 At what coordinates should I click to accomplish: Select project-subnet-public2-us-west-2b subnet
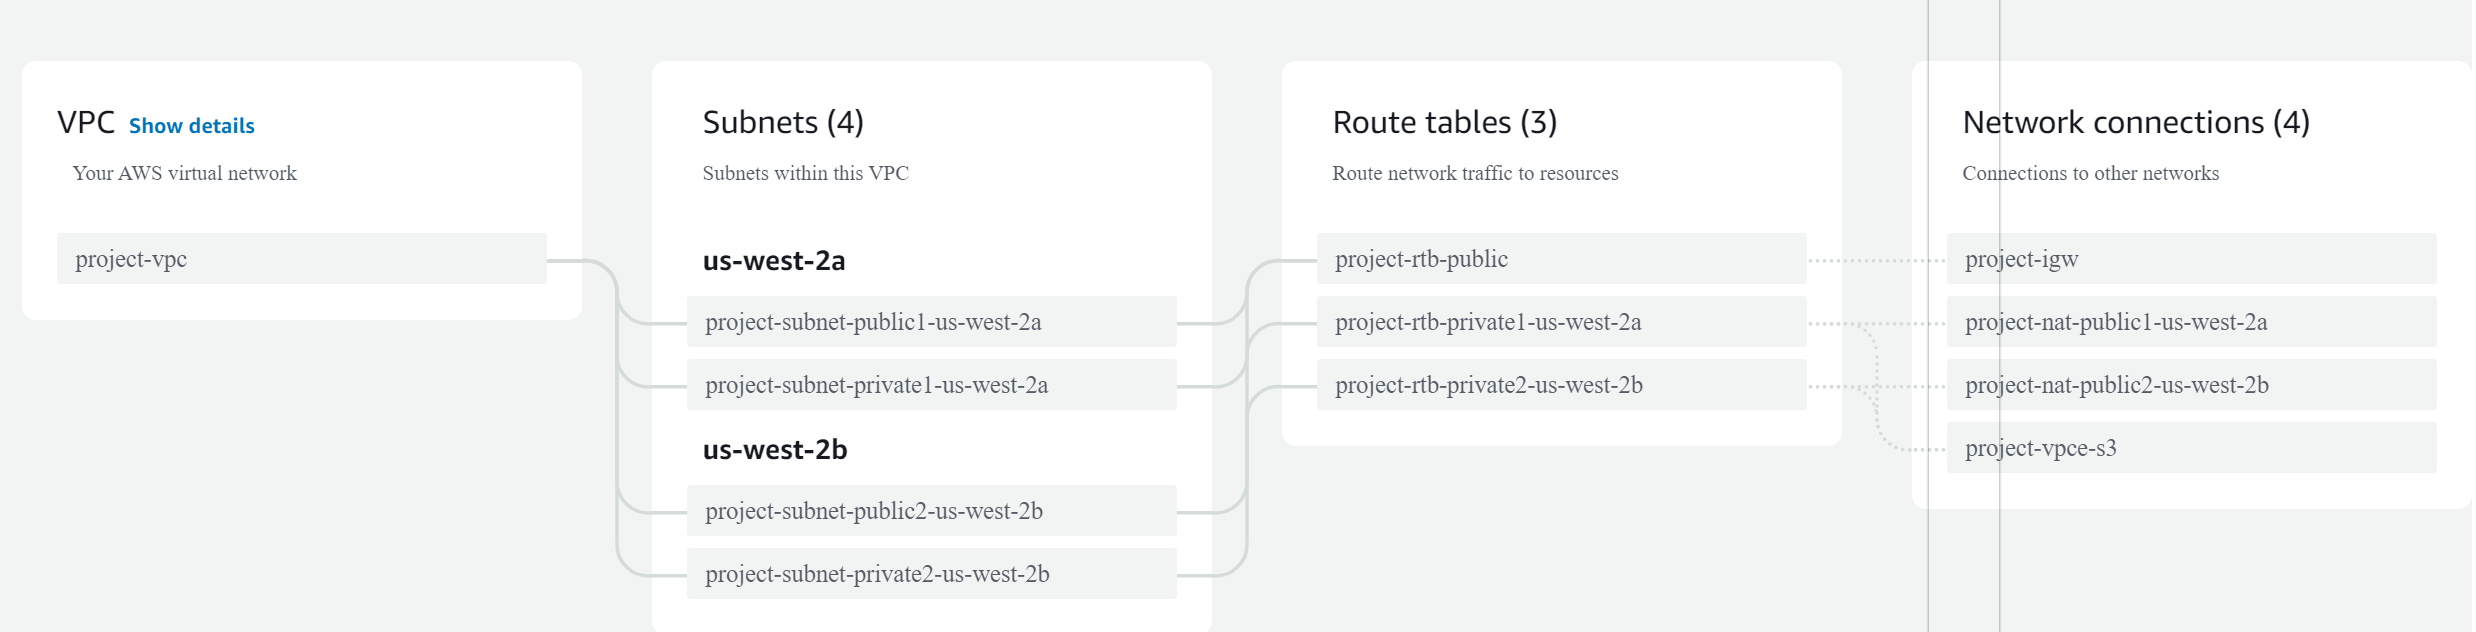click(x=931, y=511)
